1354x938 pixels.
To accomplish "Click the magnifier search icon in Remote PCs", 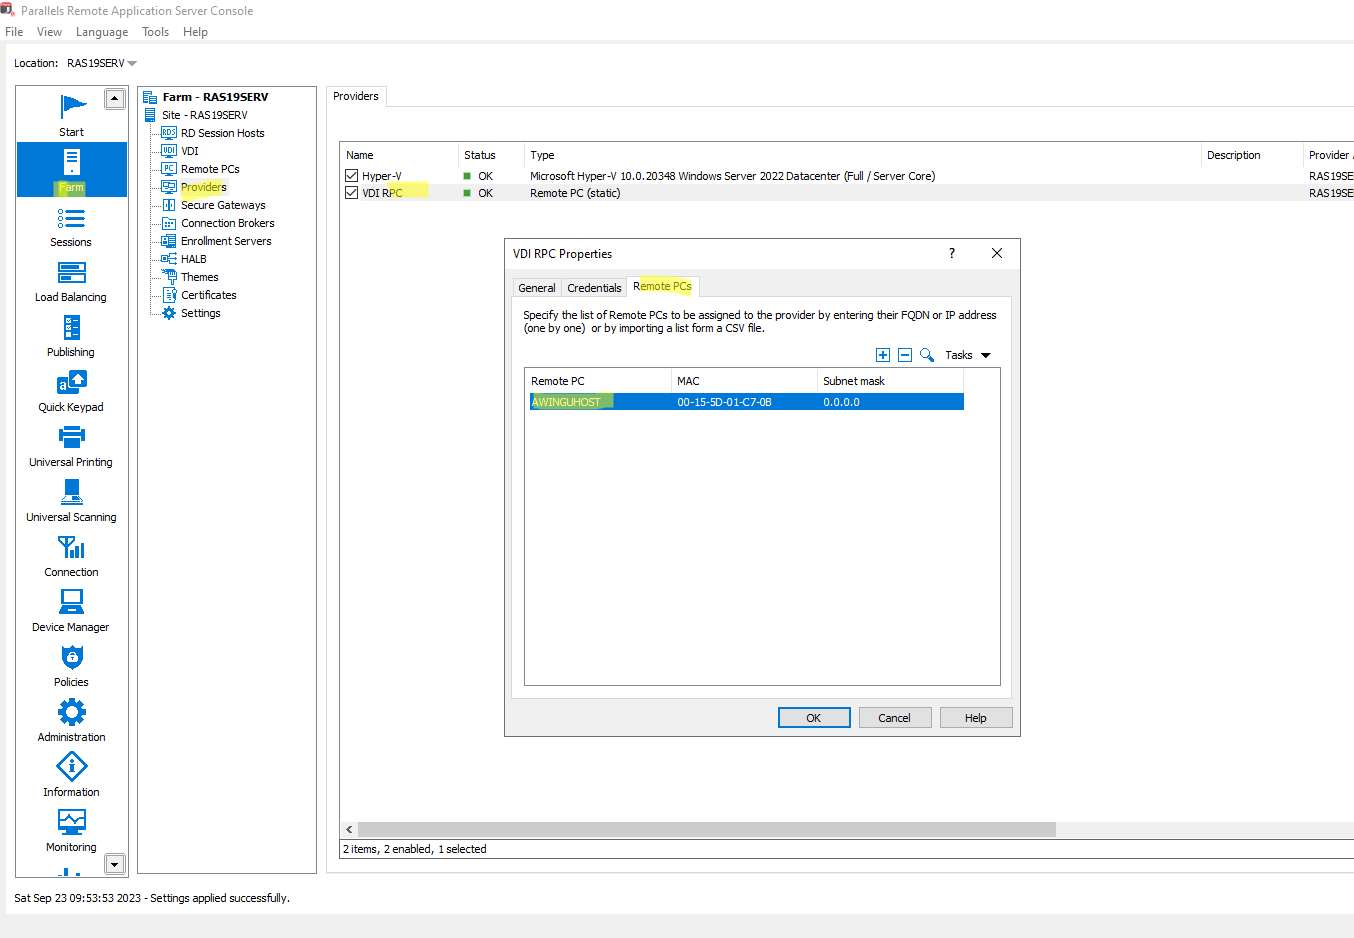I will click(x=927, y=355).
